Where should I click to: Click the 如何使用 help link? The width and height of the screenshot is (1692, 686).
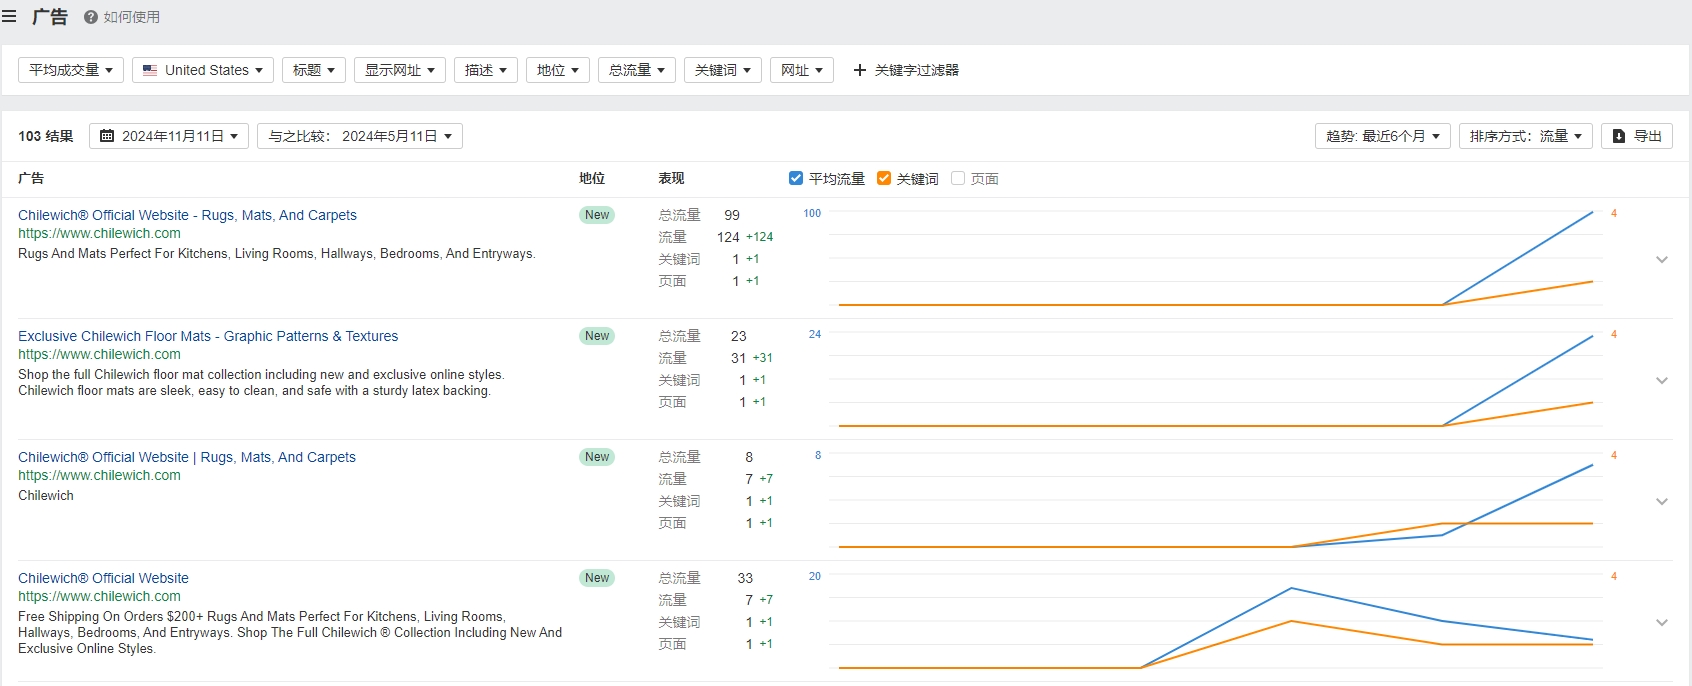coord(131,17)
